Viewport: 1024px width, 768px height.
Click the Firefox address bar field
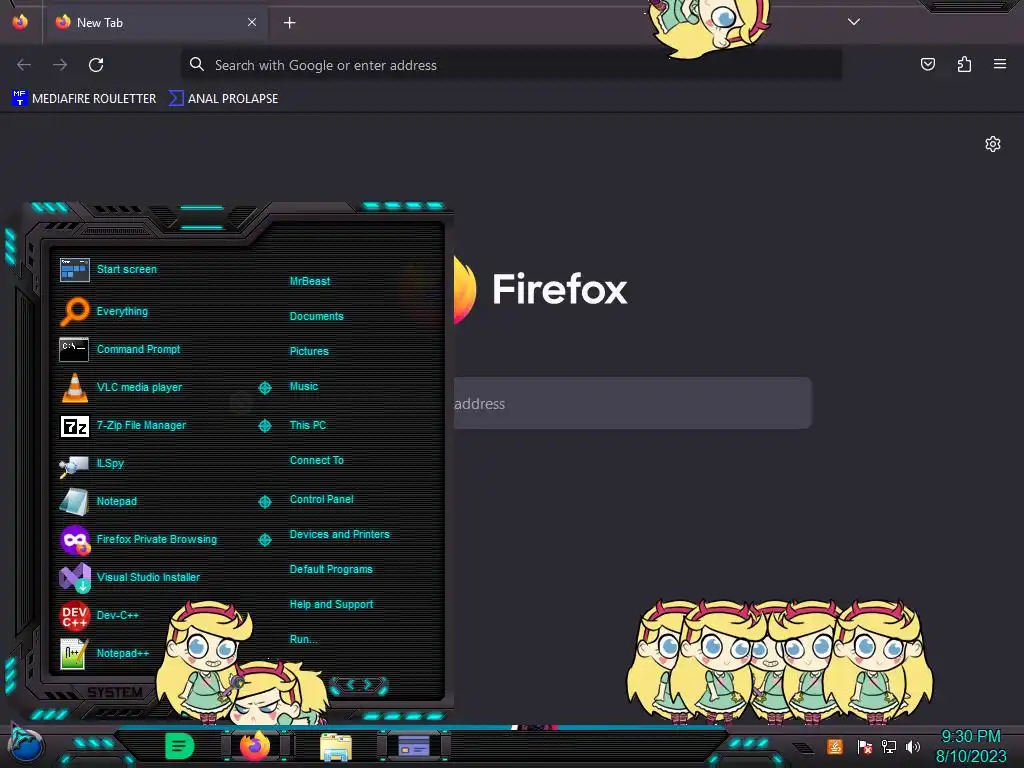[511, 65]
